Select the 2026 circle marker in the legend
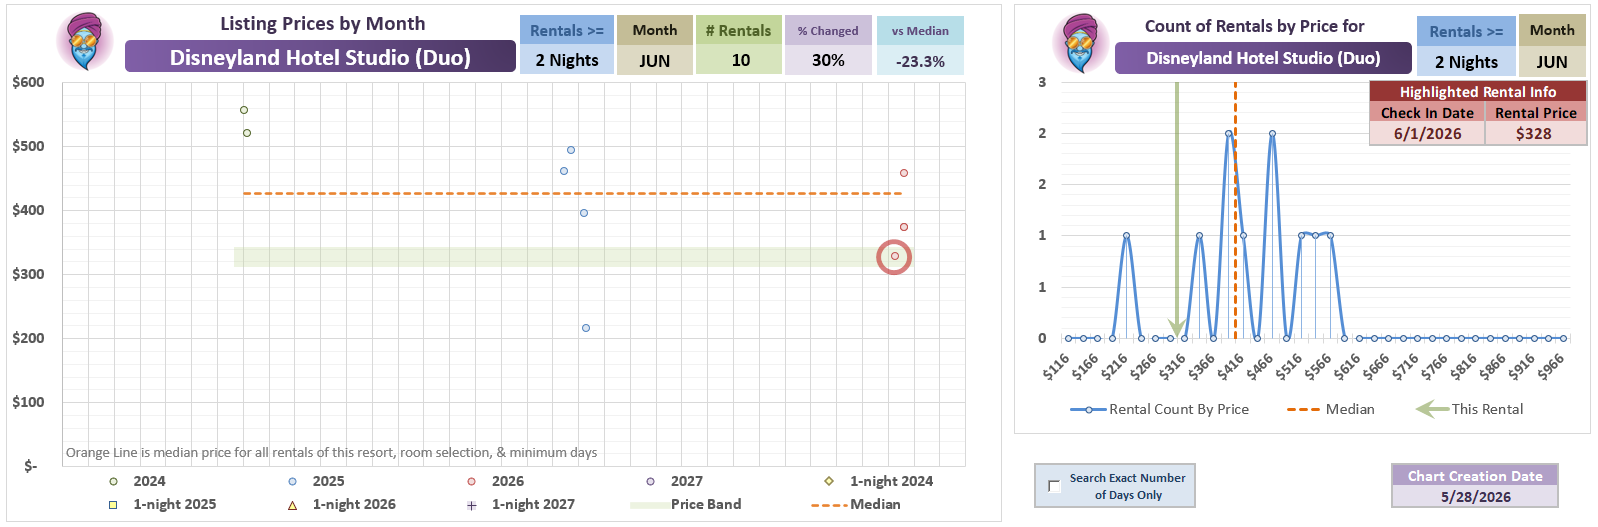Image resolution: width=1598 pixels, height=527 pixels. coord(471,481)
